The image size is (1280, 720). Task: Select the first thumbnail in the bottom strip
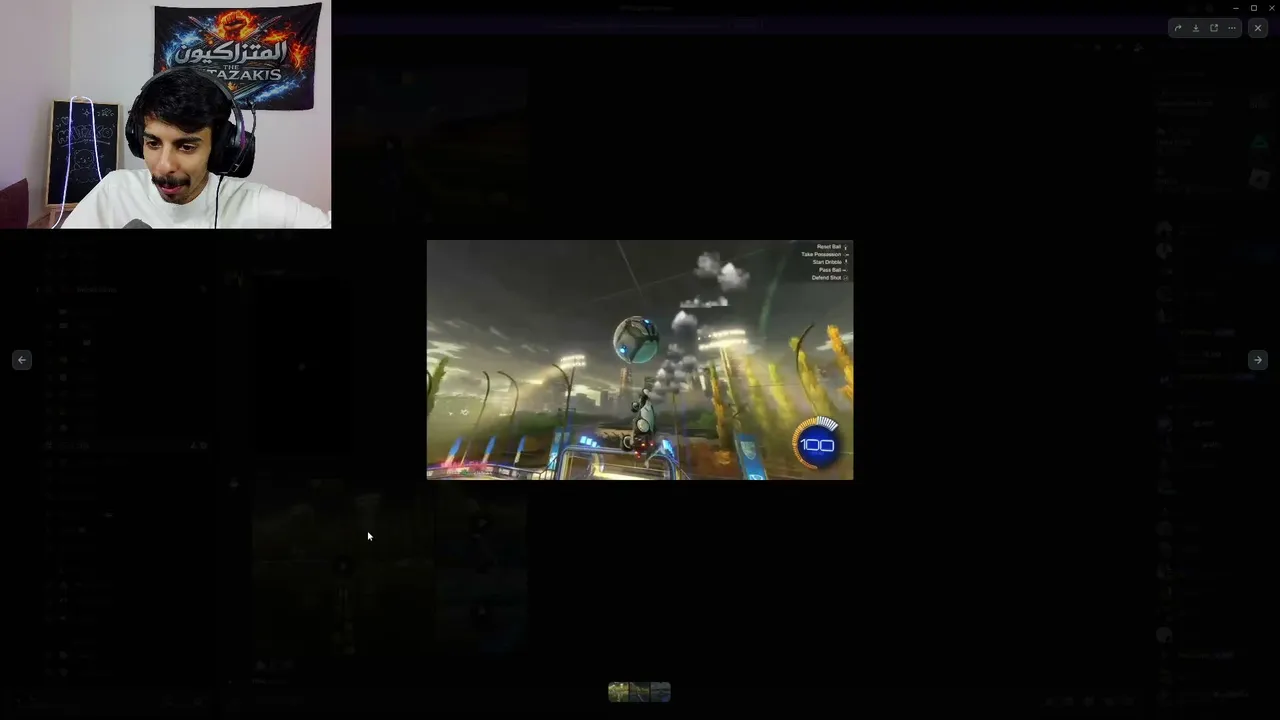(619, 691)
